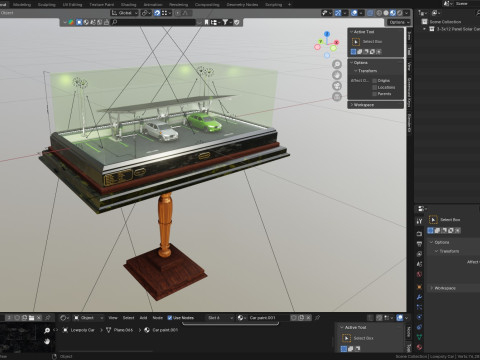Viewport: 480px width, 360px height.
Task: Click the viewport search input field
Action: [x=154, y=22]
